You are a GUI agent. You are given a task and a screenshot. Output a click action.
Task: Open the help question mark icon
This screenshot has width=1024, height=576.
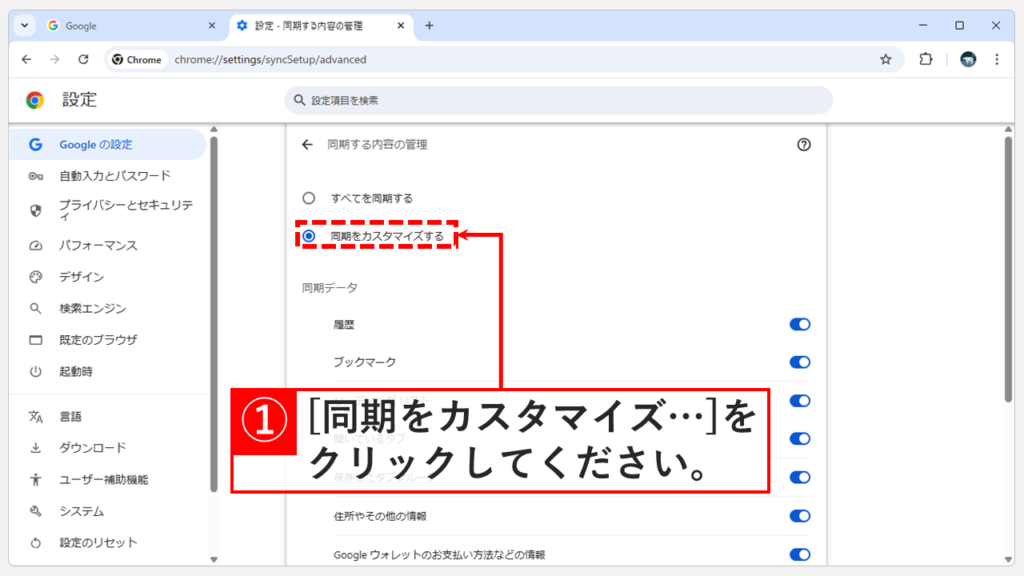(805, 143)
